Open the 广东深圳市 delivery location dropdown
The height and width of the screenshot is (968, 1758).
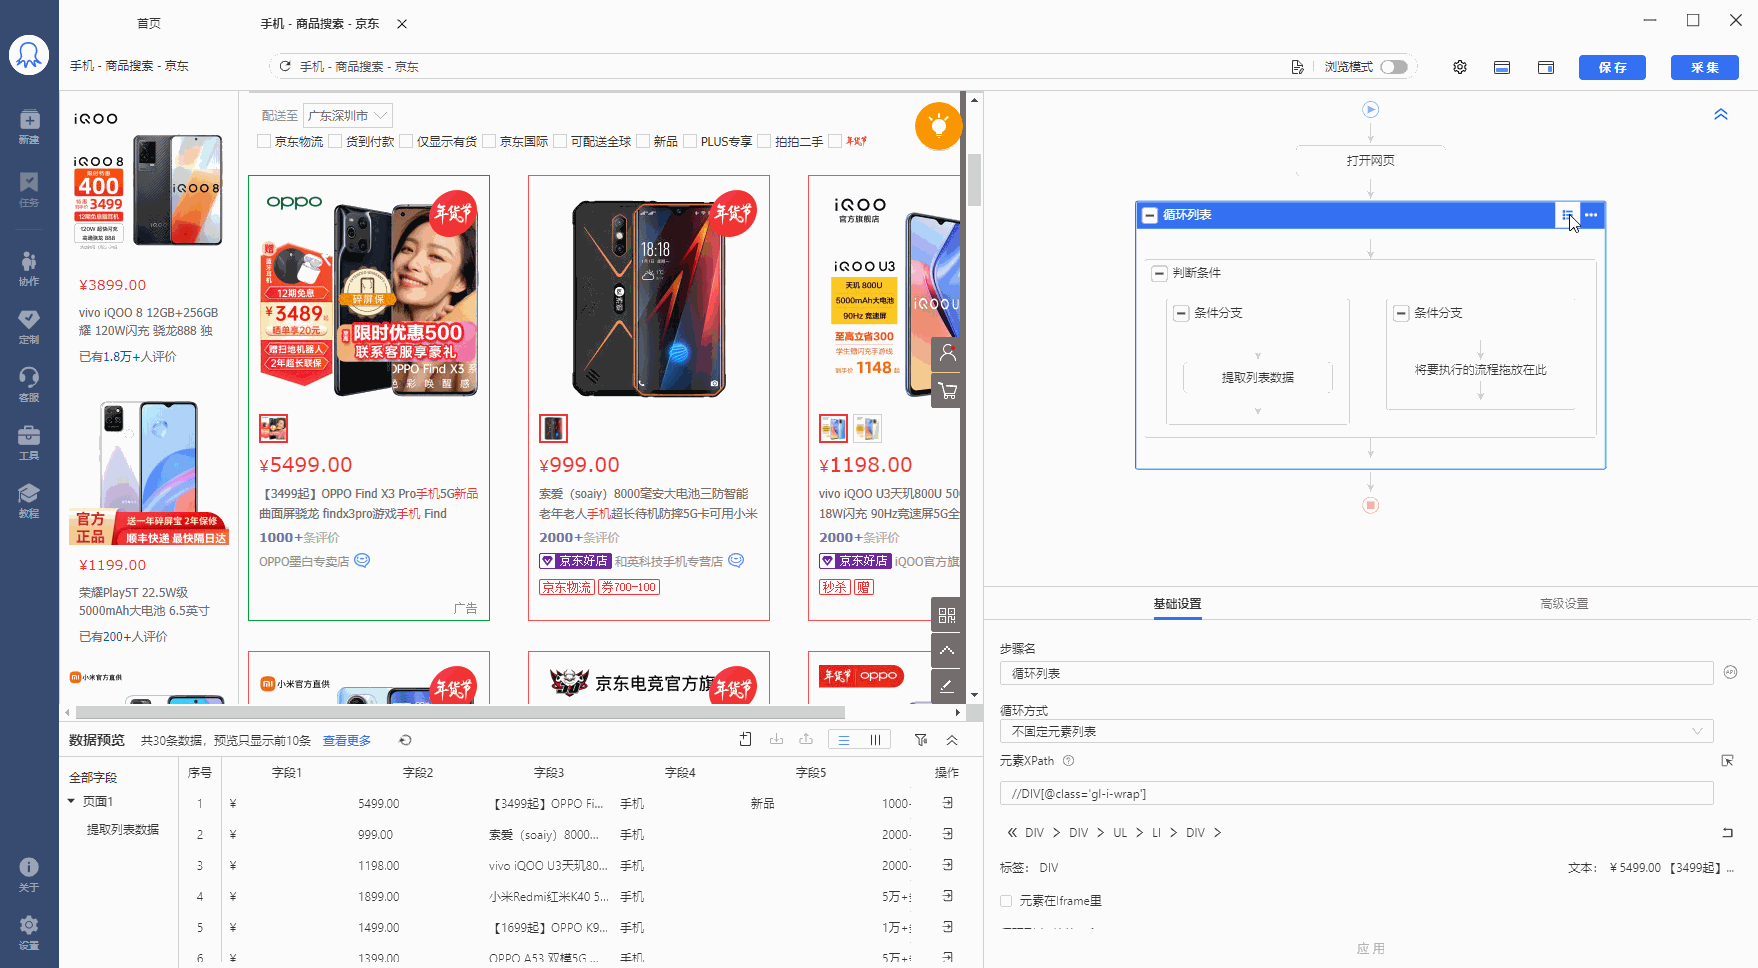coord(347,116)
